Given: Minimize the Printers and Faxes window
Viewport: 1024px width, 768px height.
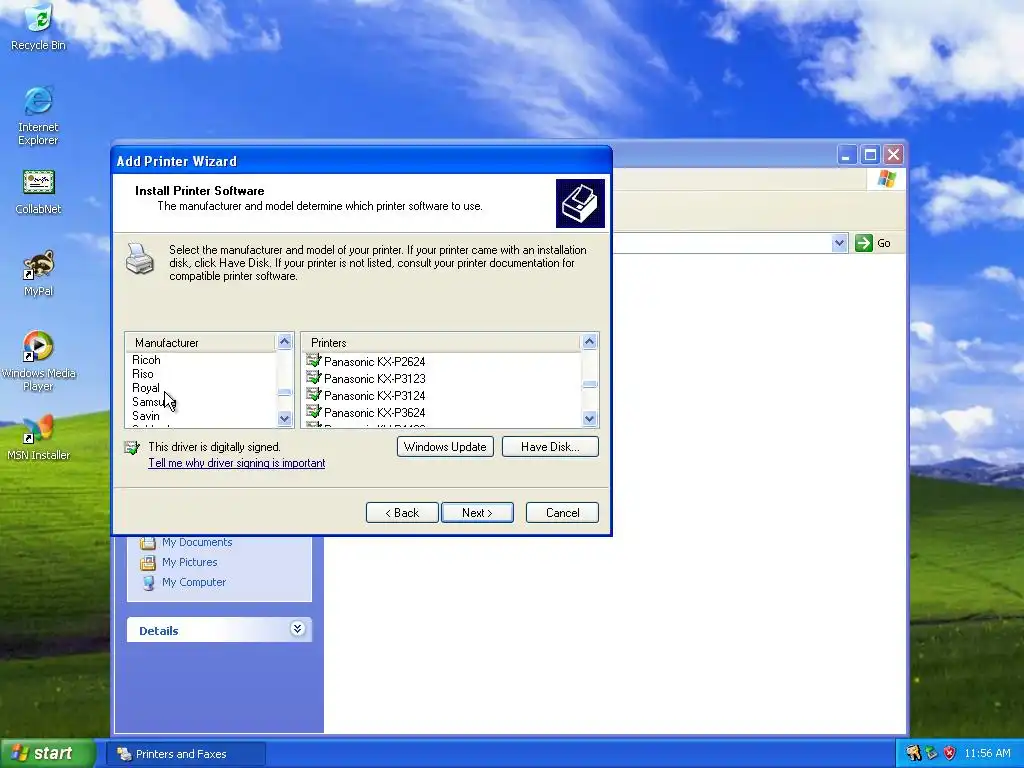Looking at the screenshot, I should coord(846,155).
